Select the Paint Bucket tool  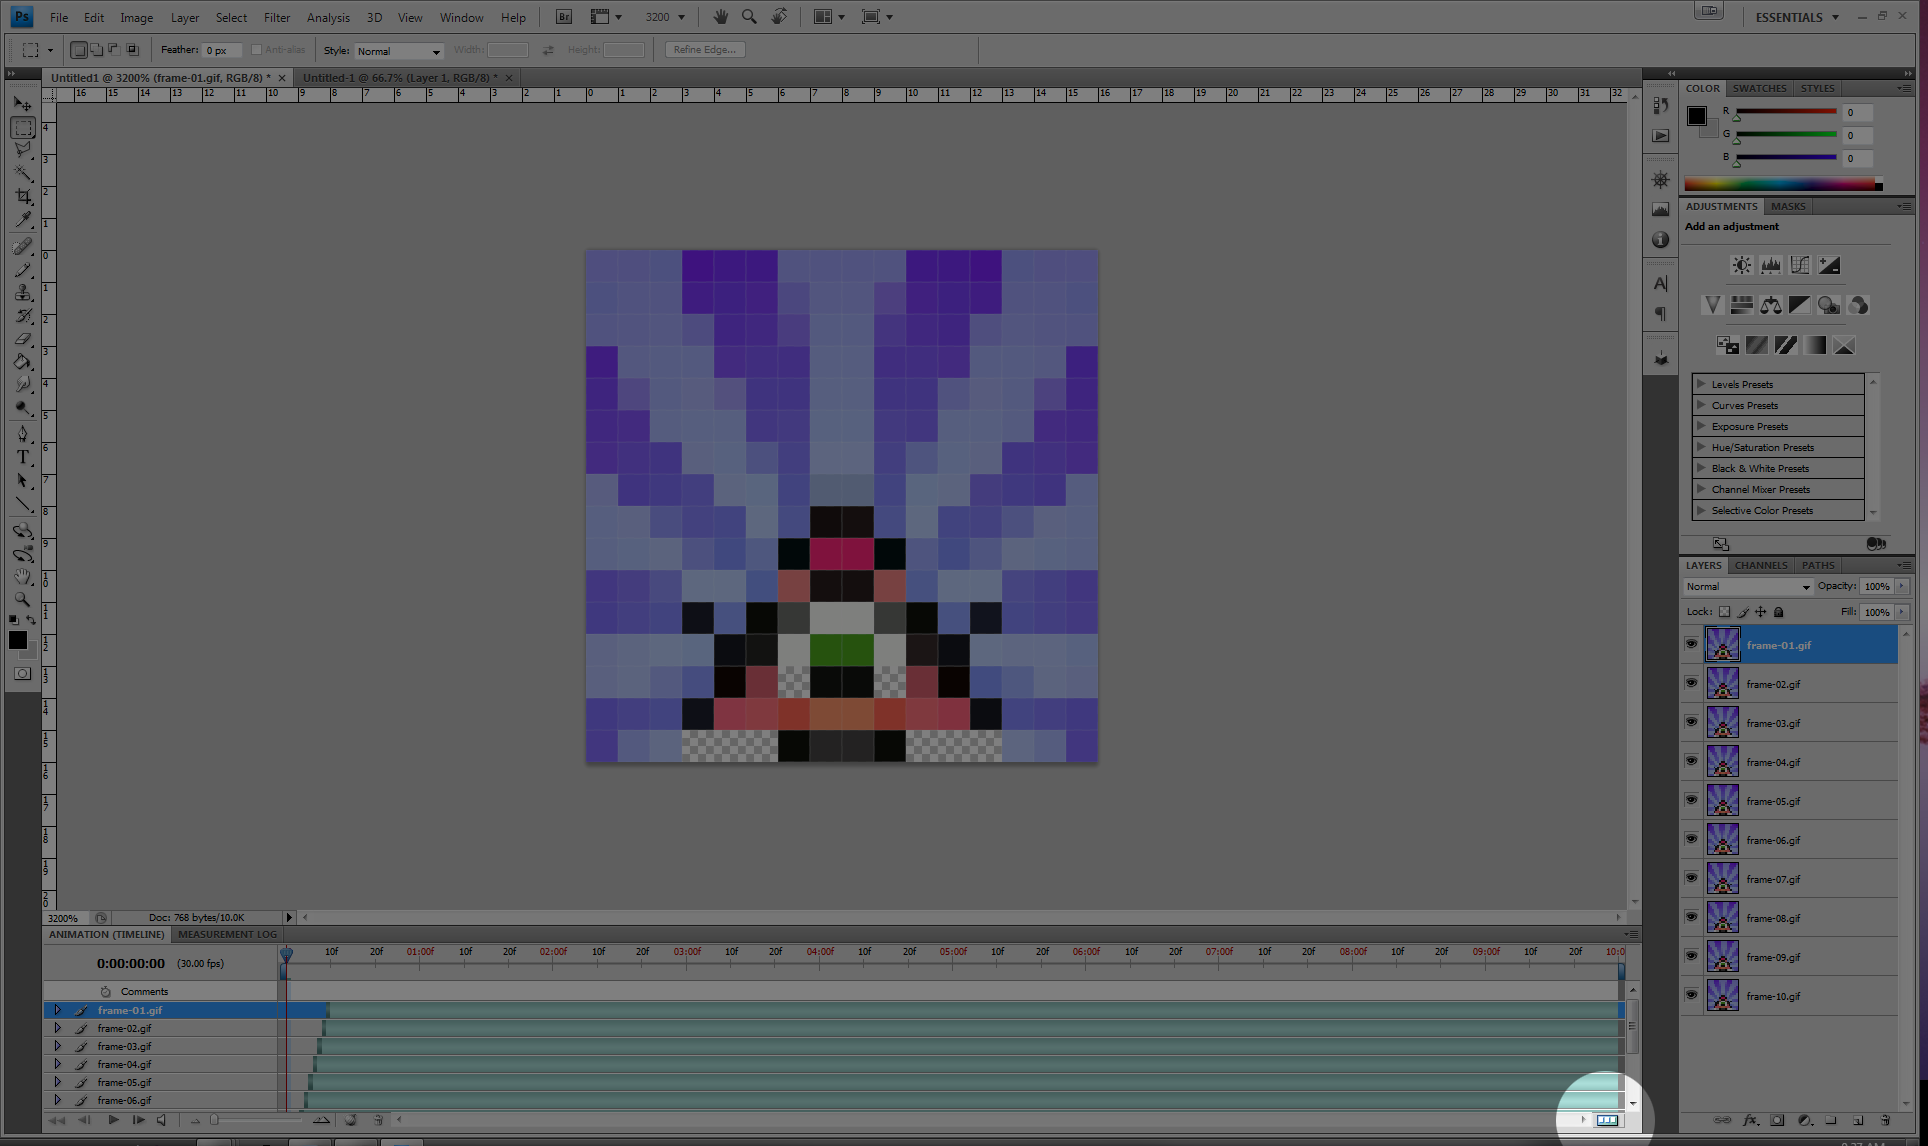click(23, 362)
